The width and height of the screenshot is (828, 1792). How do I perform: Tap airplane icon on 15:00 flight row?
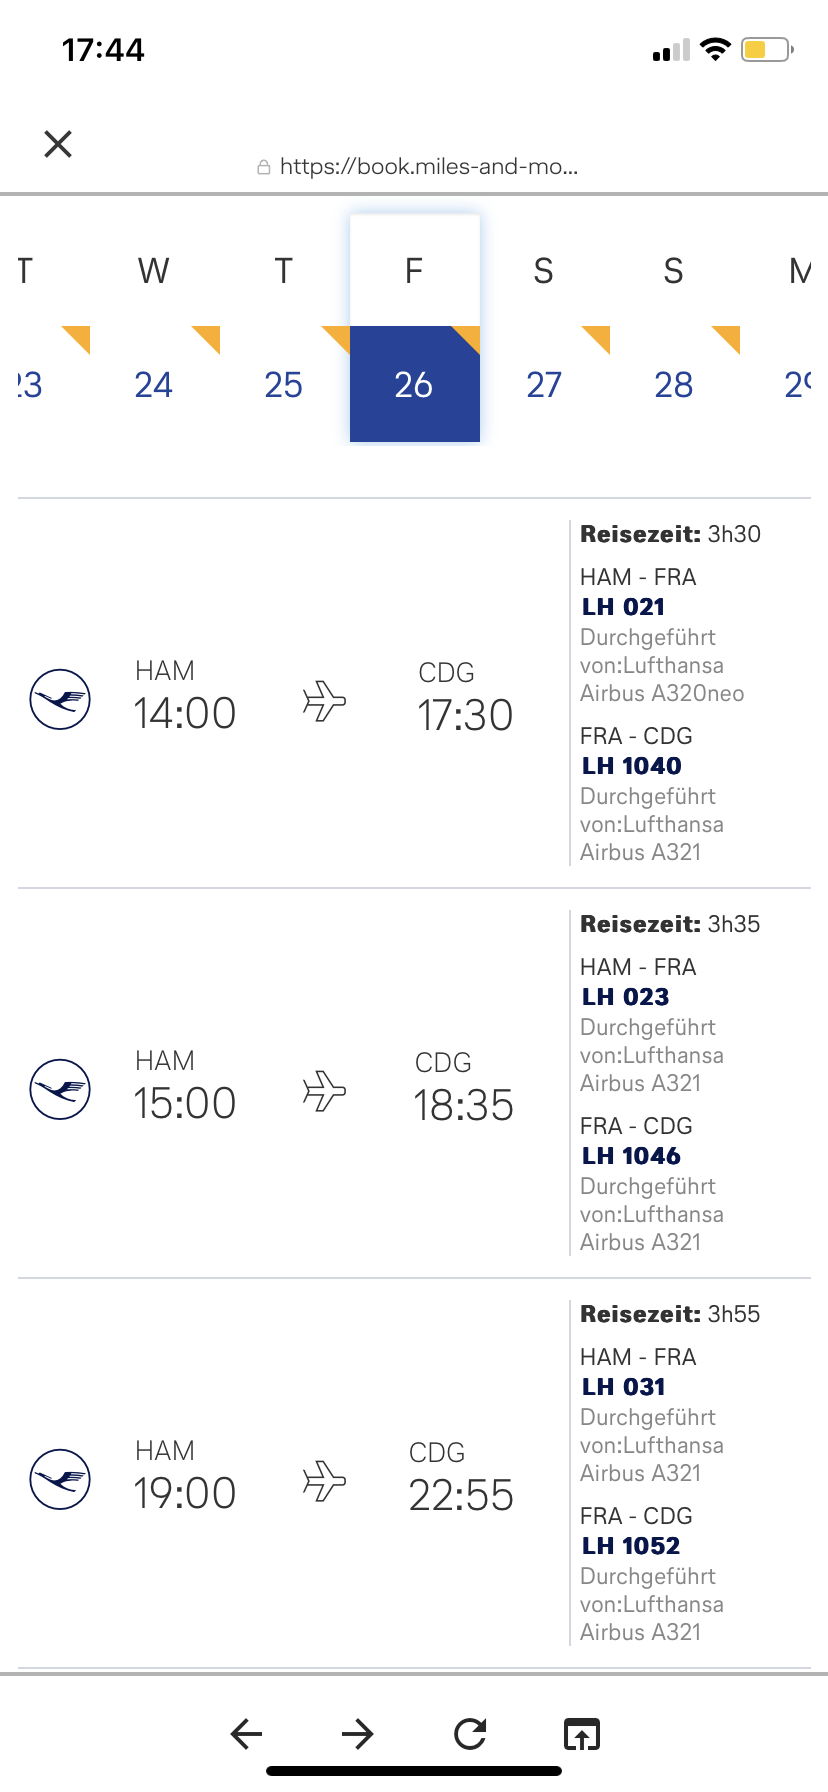point(324,1090)
